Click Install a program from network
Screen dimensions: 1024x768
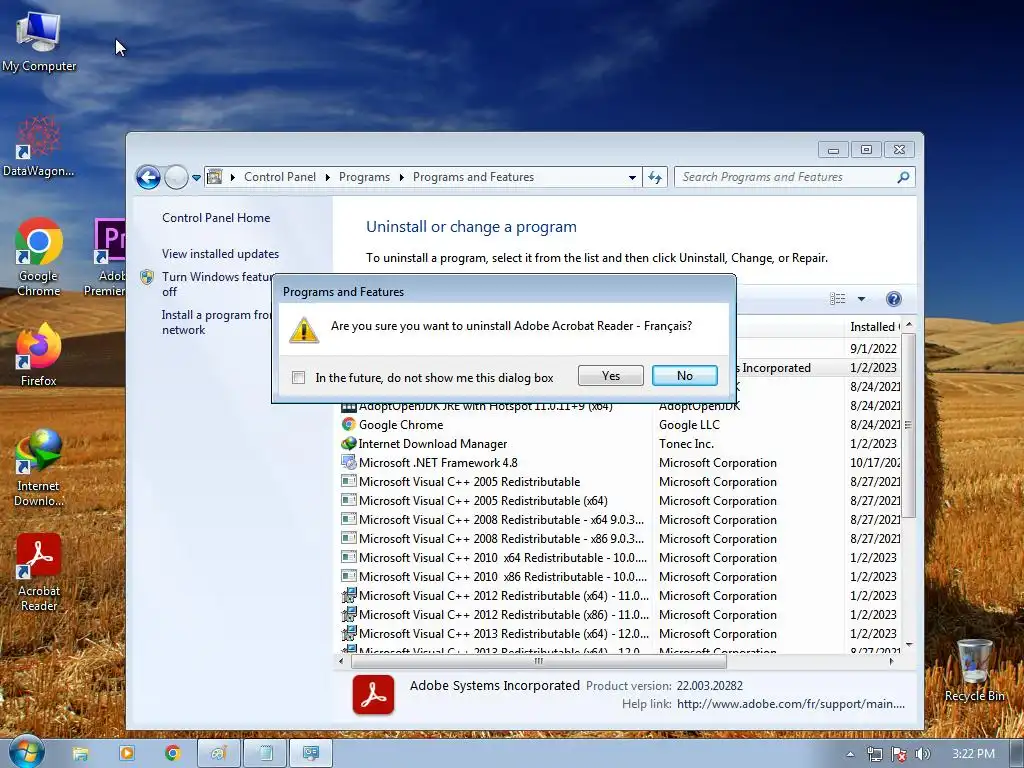click(x=216, y=322)
